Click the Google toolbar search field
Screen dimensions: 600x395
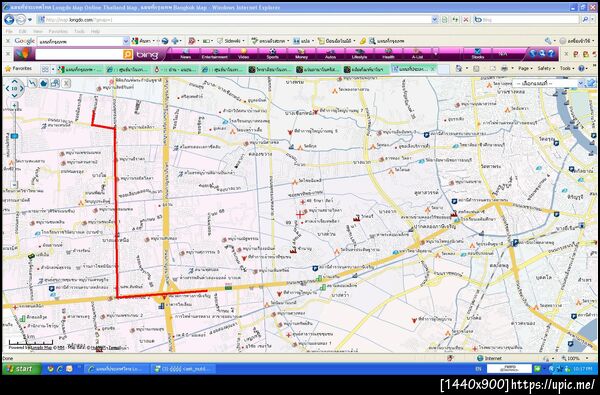pyautogui.click(x=83, y=41)
